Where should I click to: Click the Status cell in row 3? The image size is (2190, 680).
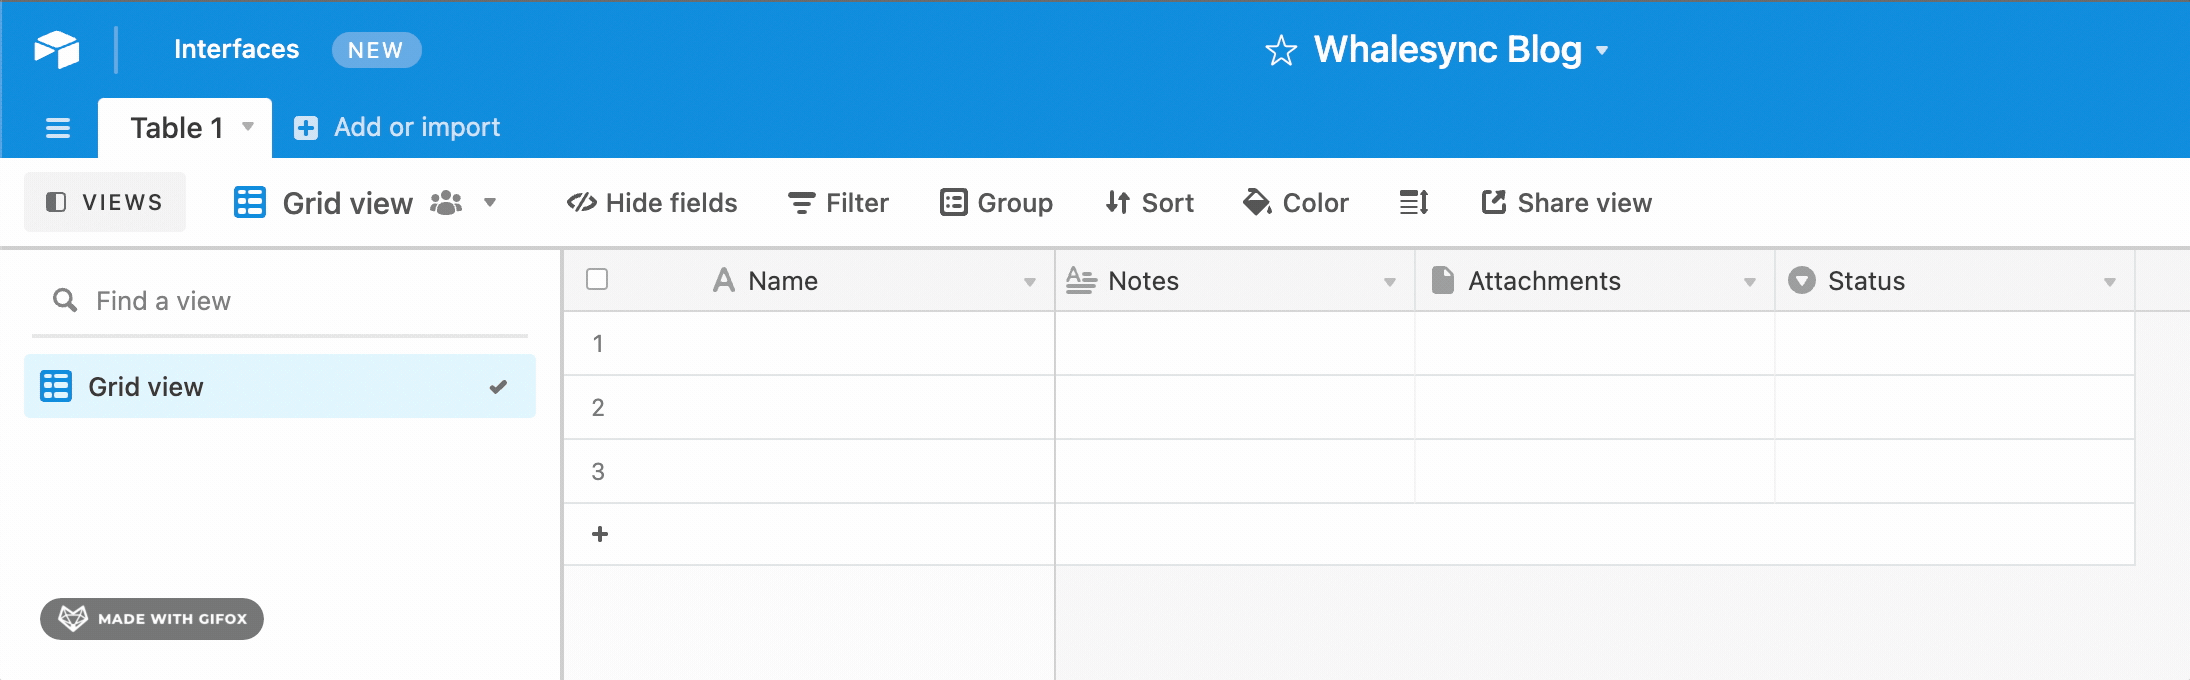coord(1955,472)
